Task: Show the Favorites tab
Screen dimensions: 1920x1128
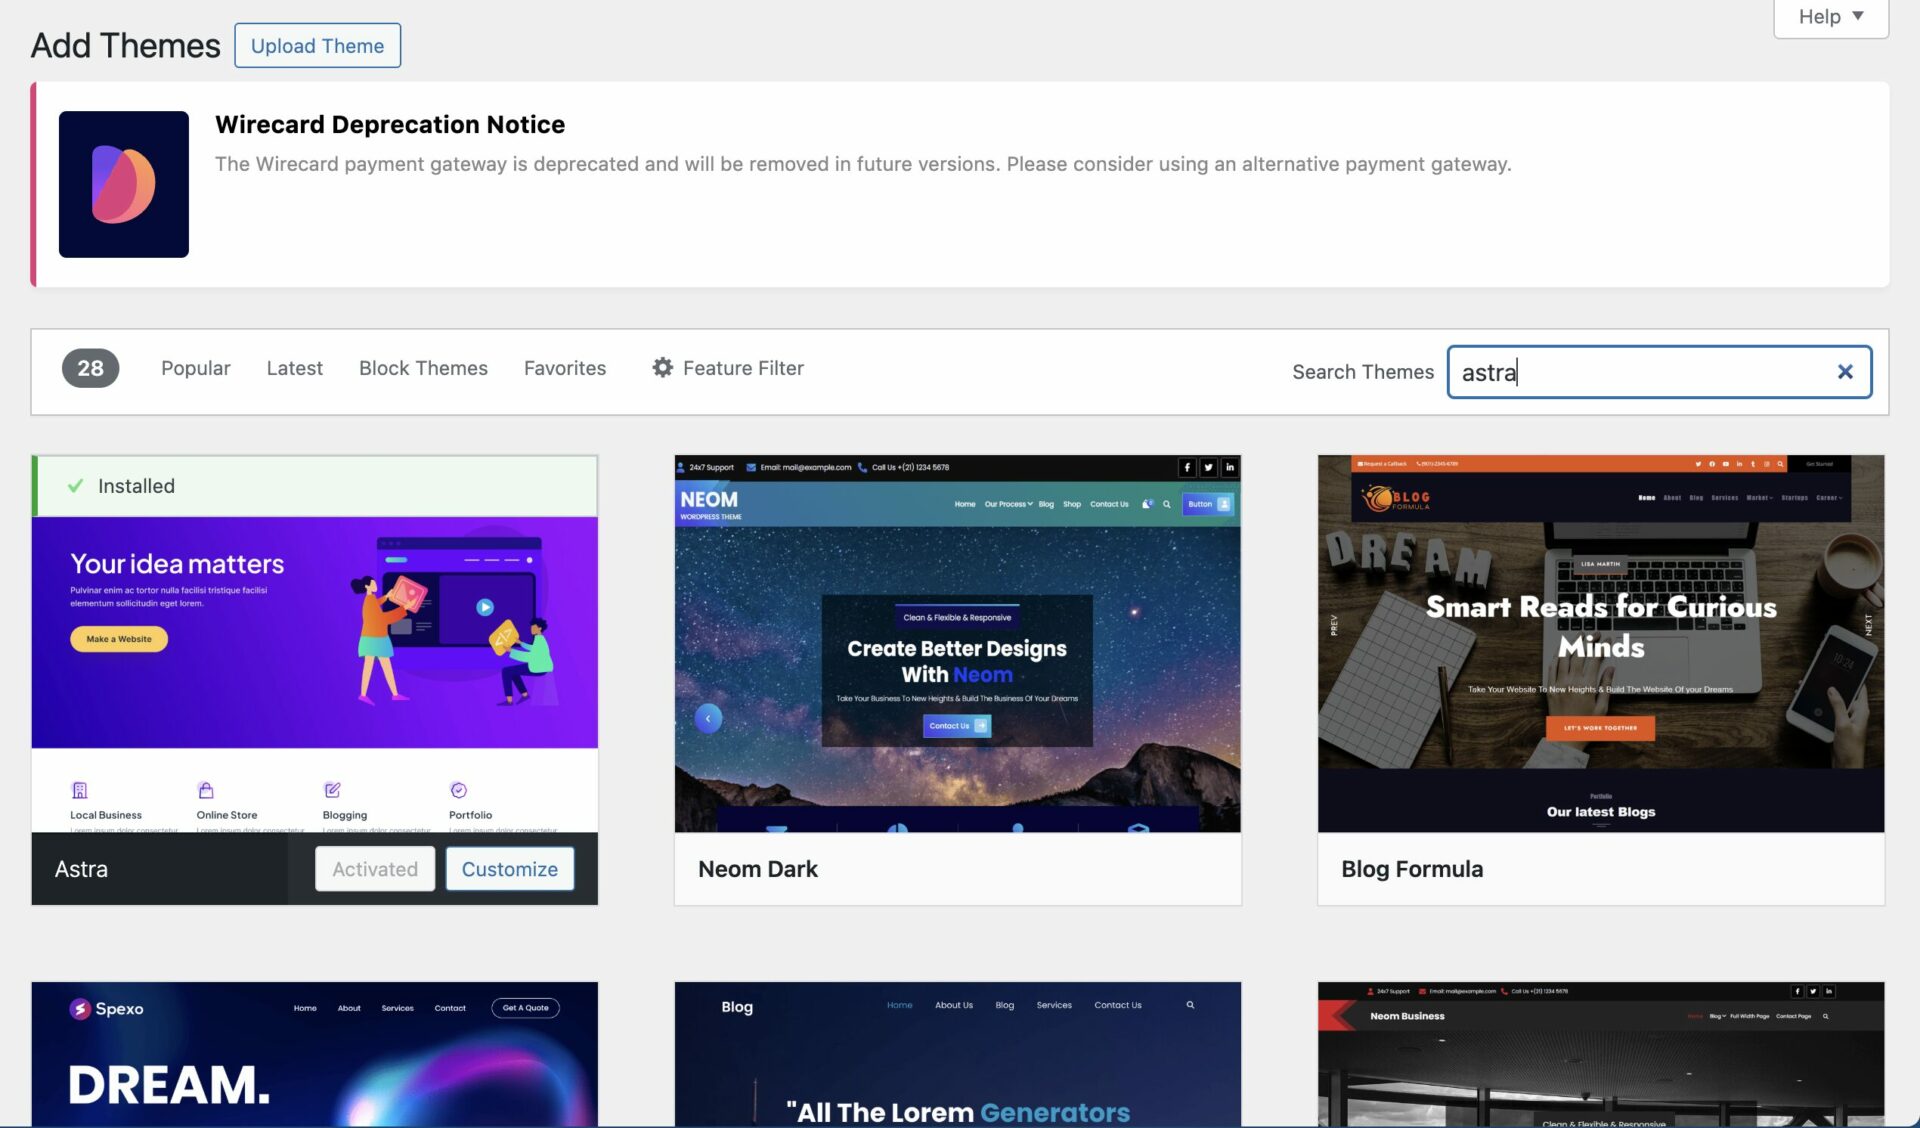Action: point(564,368)
